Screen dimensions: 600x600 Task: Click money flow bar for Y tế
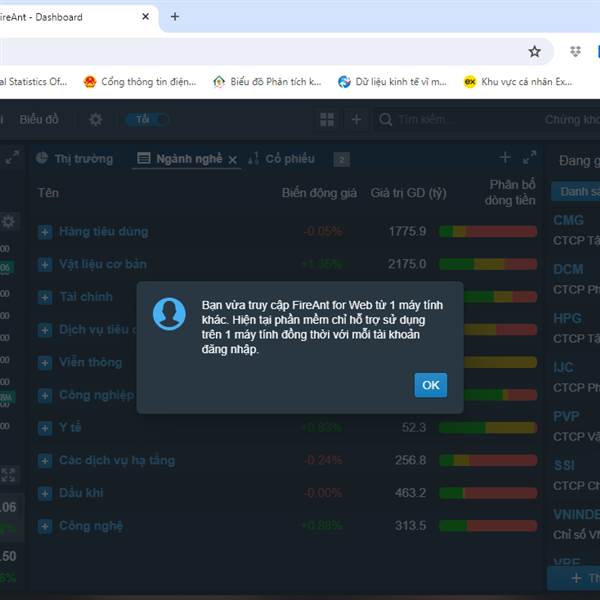488,427
